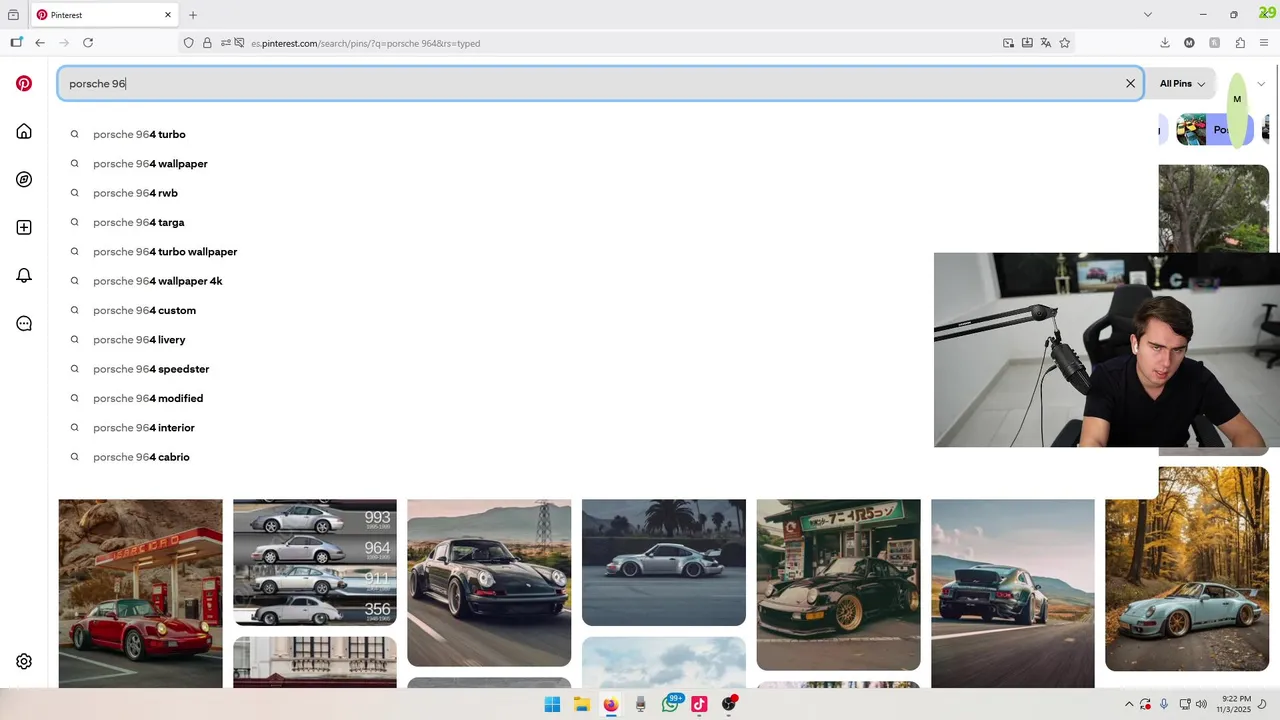The image size is (1280, 720).
Task: Expand the account chevron next to profile
Action: pos(1261,84)
